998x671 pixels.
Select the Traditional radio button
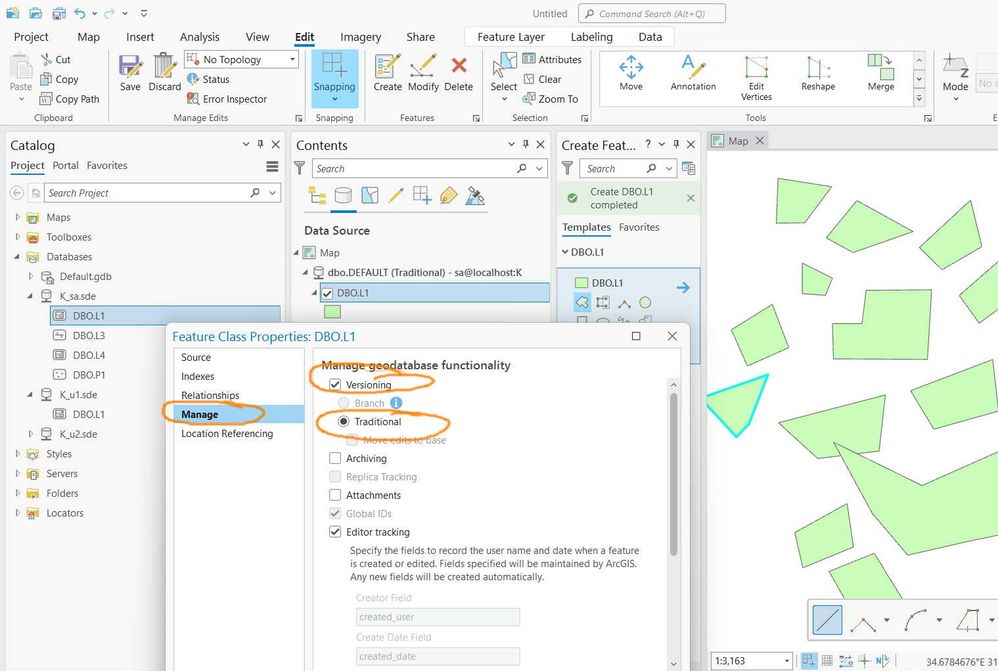coord(344,421)
